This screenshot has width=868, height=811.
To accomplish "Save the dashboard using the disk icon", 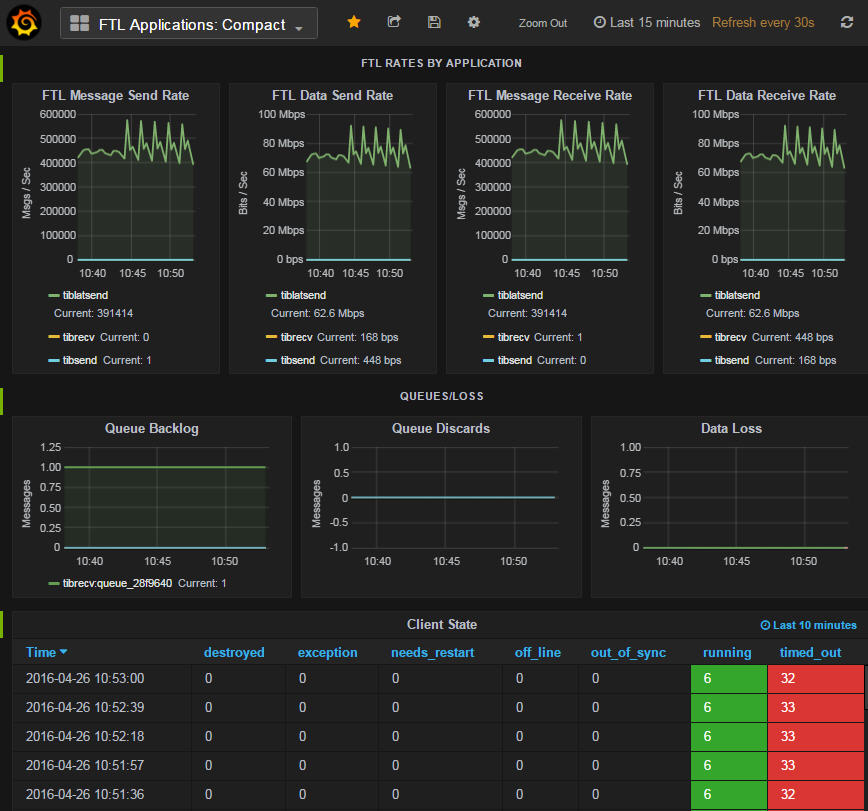I will pyautogui.click(x=432, y=21).
